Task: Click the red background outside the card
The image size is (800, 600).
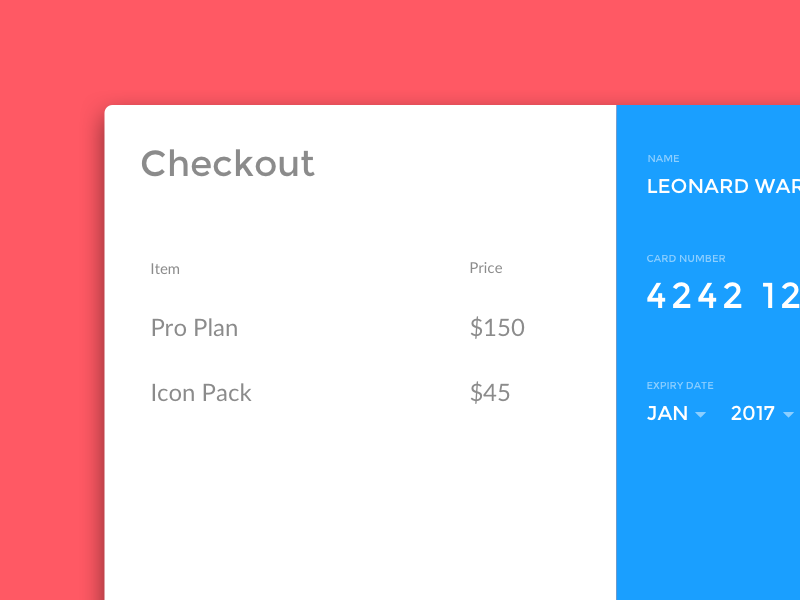Action: pos(50,300)
